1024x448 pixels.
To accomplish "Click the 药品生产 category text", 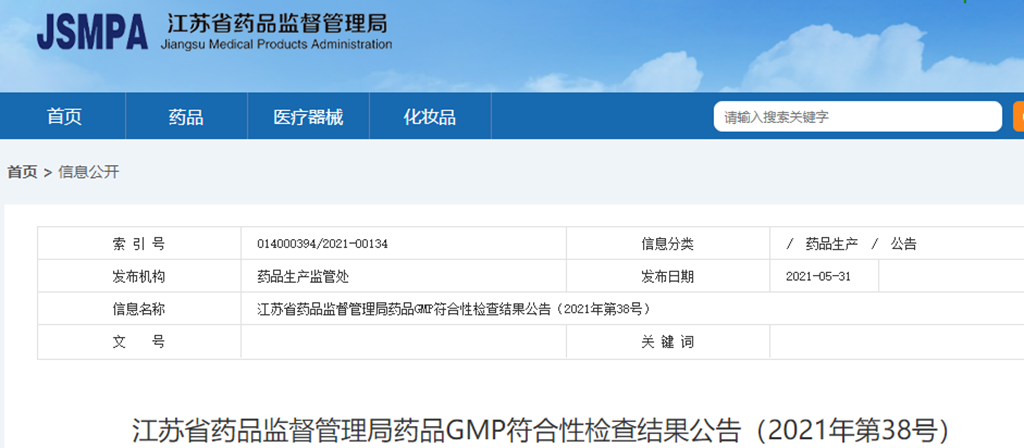I will coord(831,244).
